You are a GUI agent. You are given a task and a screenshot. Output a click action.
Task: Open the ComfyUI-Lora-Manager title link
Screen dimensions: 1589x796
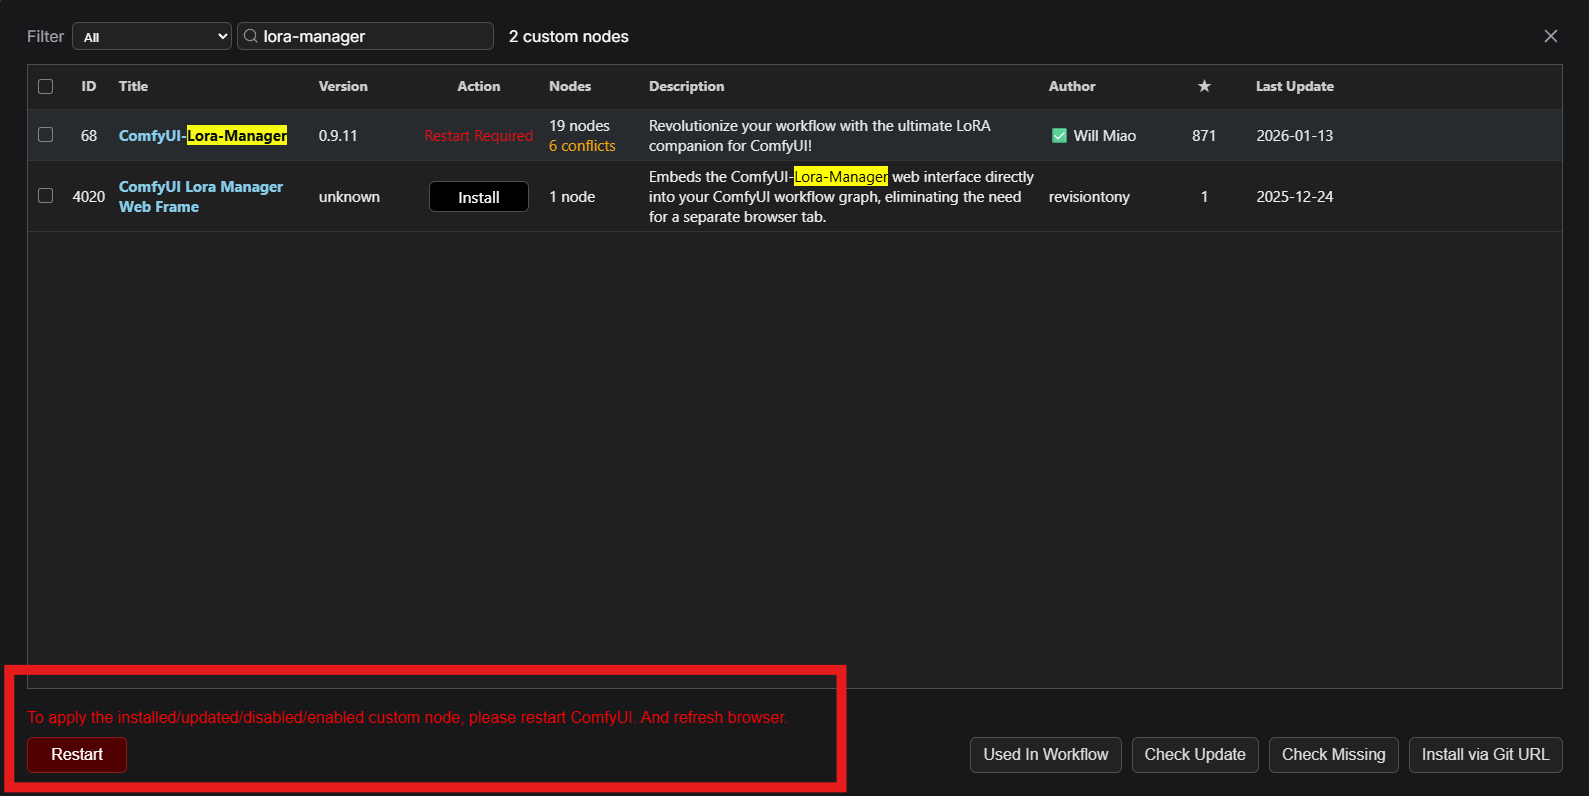tap(203, 135)
